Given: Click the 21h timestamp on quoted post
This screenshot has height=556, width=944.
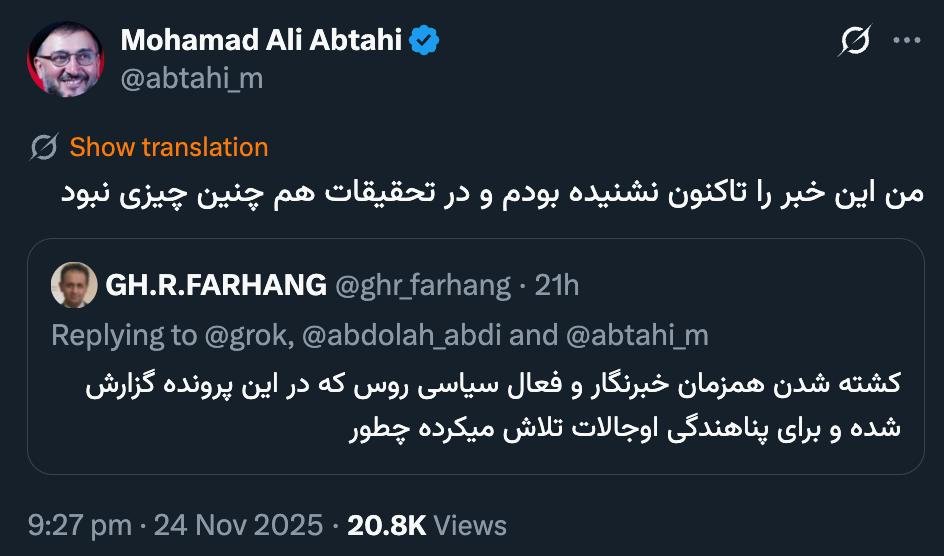Looking at the screenshot, I should pos(557,285).
